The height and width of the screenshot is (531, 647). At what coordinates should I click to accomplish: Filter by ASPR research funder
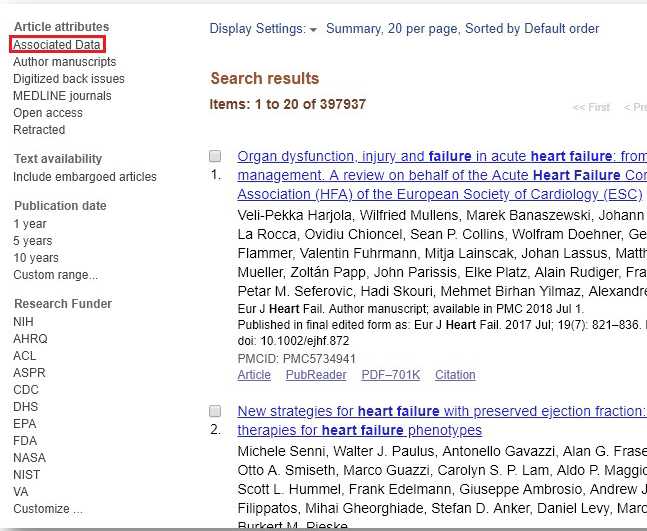point(29,373)
